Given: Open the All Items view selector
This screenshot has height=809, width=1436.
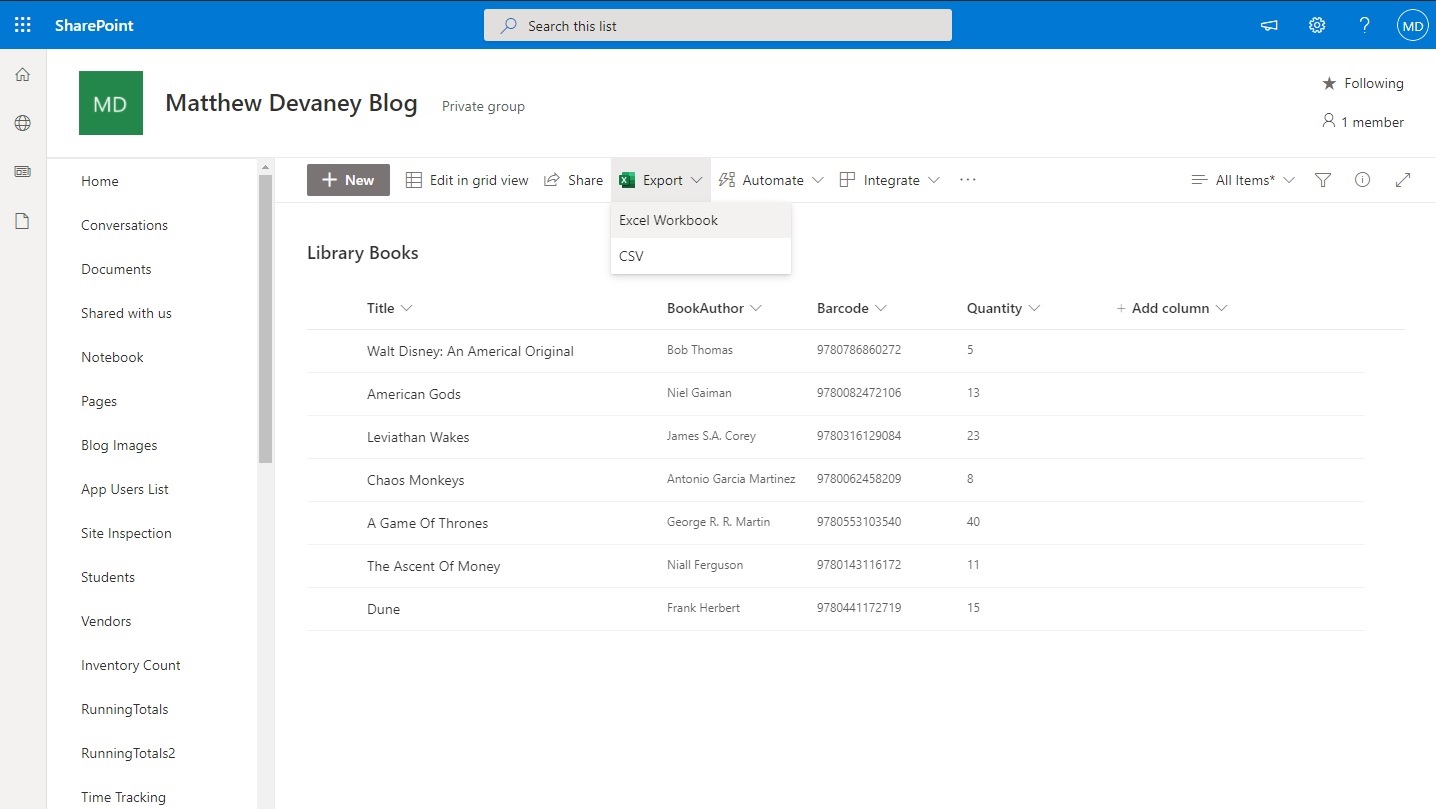Looking at the screenshot, I should coord(1242,180).
